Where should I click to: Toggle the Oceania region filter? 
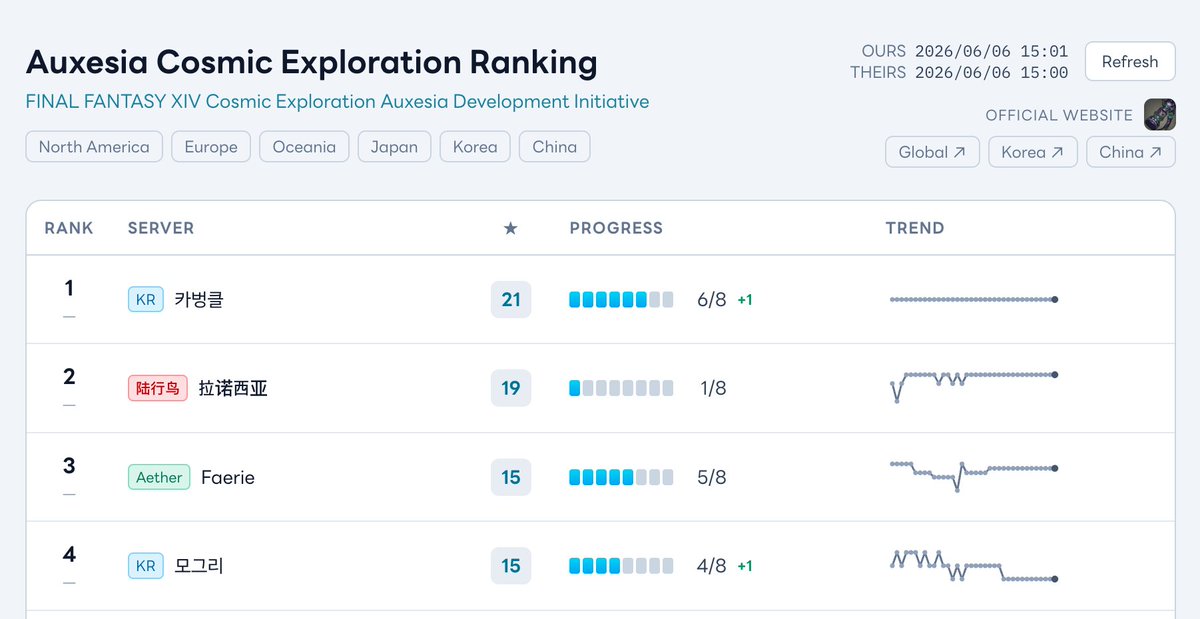point(304,147)
